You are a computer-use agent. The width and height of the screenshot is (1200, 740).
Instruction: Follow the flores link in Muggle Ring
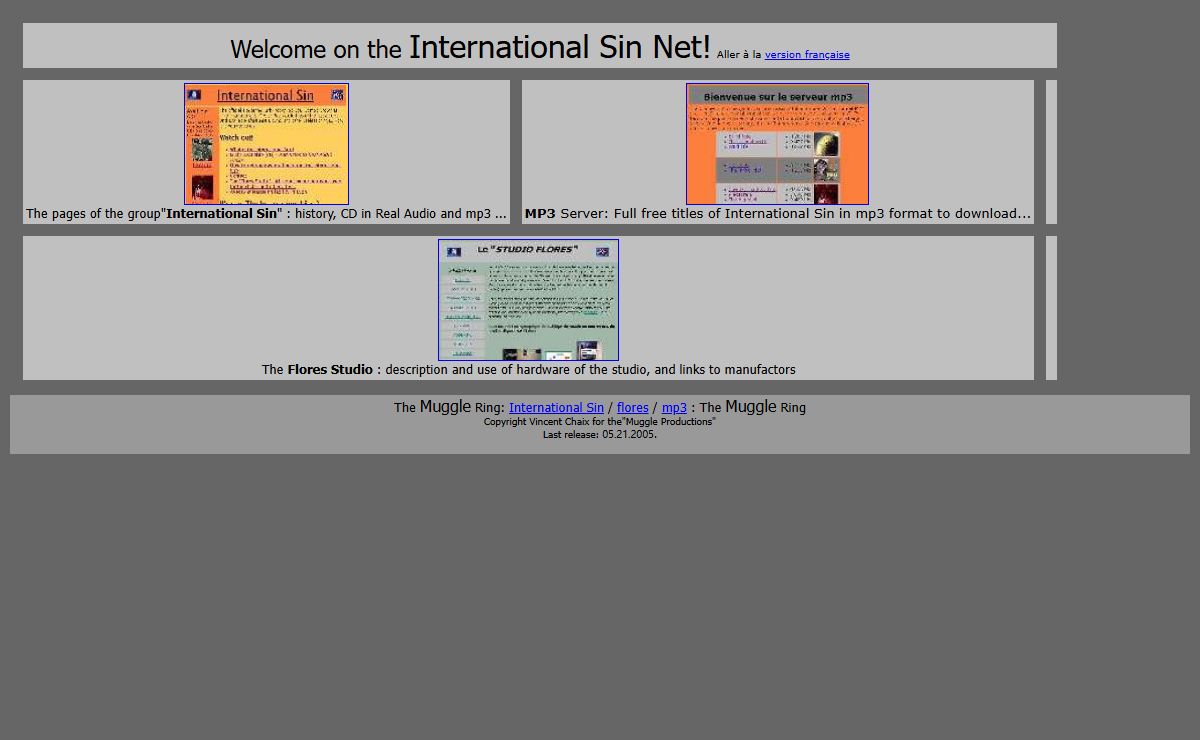(x=633, y=408)
